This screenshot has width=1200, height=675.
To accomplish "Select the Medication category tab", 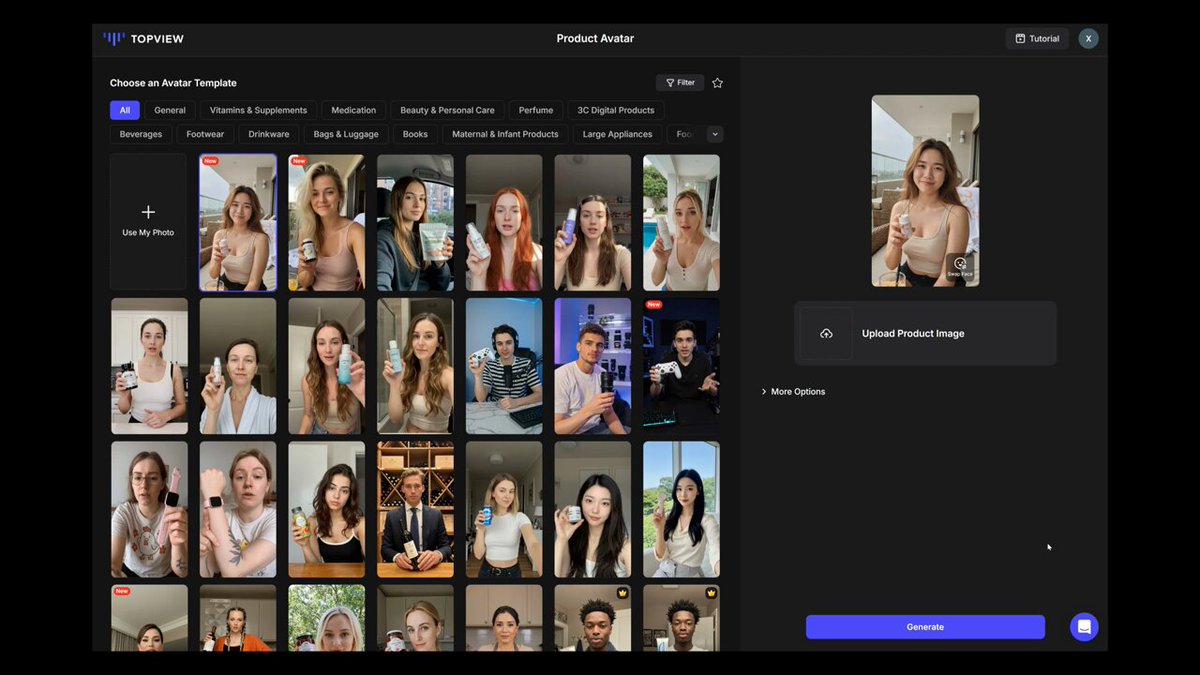I will [x=354, y=110].
